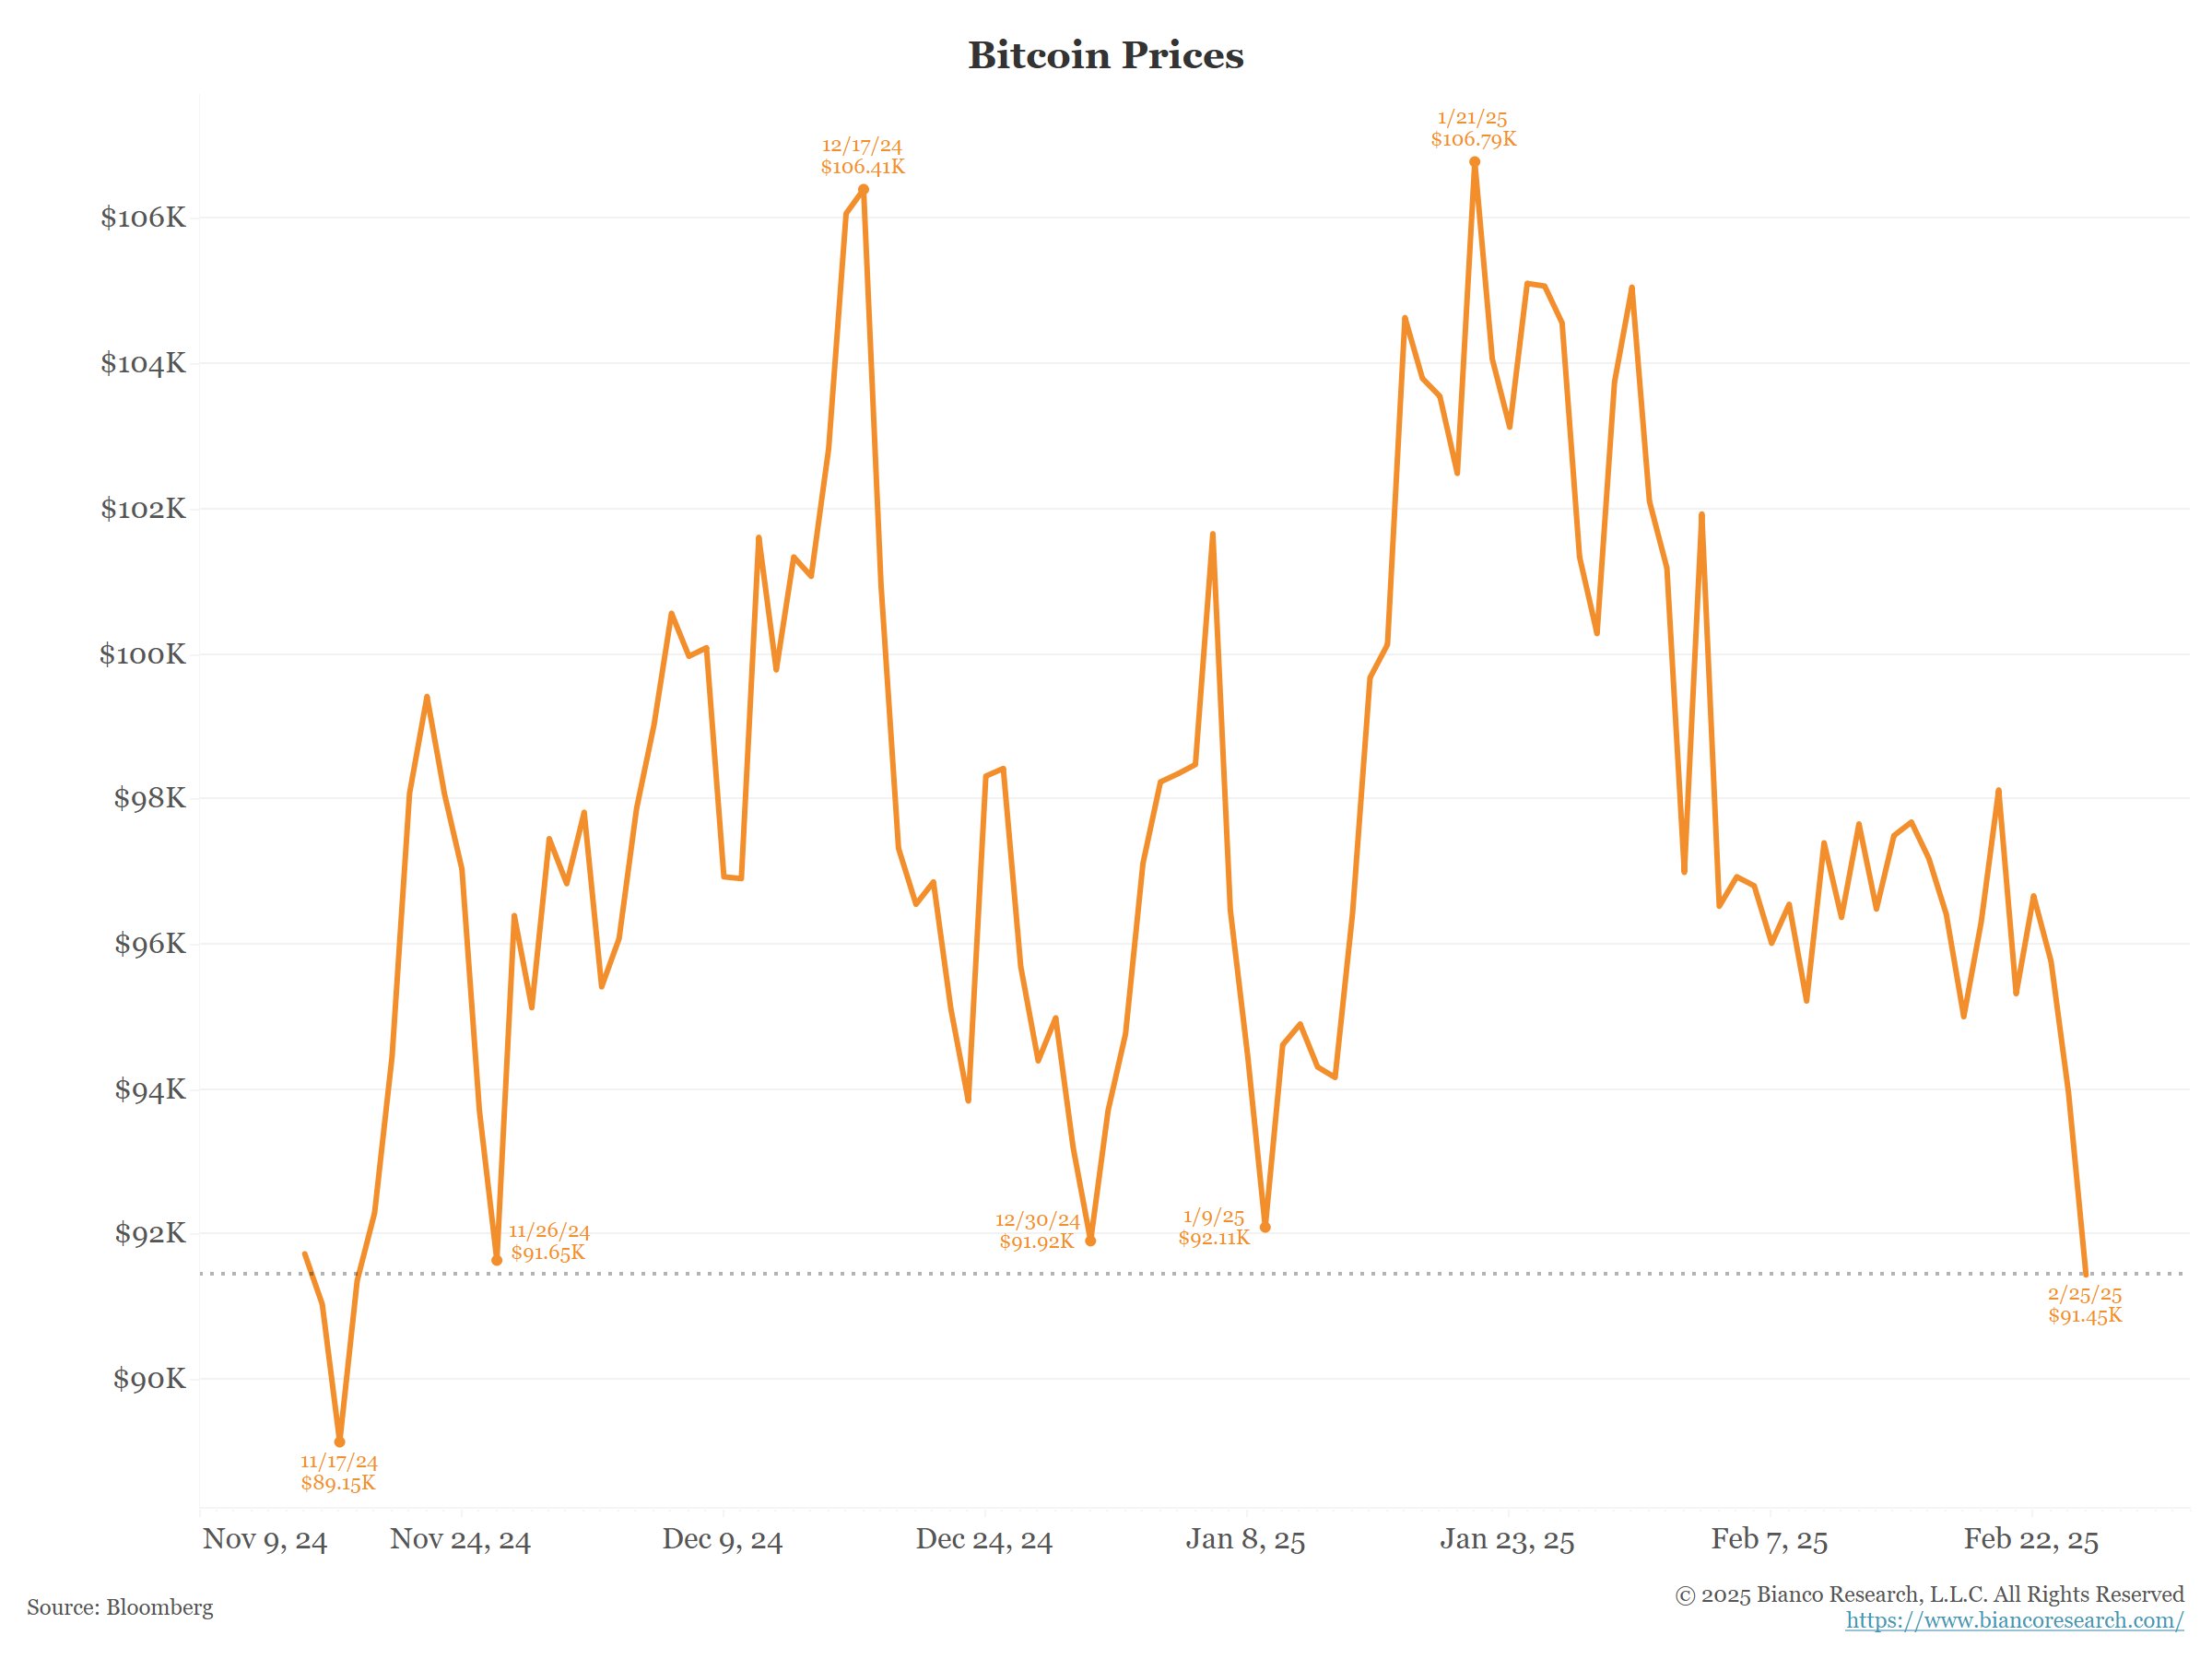Open the biancoresearch.com link
This screenshot has height=1659, width=2212.
(2014, 1621)
